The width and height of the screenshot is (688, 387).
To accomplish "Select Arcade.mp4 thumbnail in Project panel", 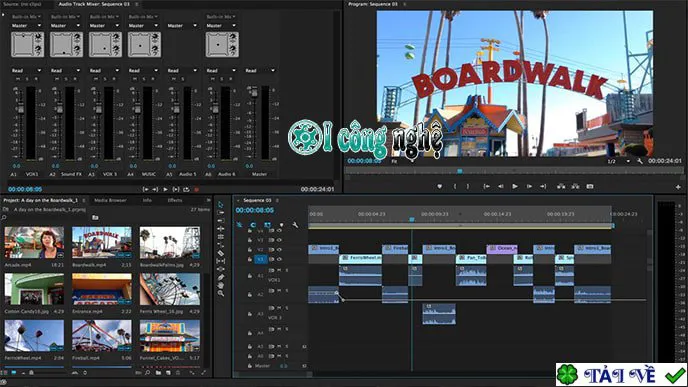I will click(34, 242).
